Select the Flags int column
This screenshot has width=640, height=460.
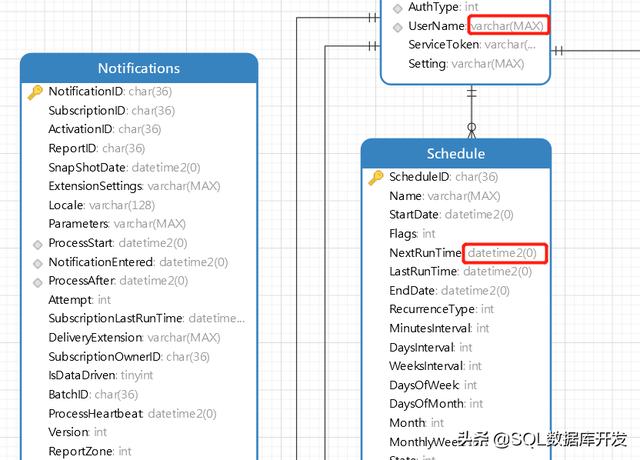412,233
